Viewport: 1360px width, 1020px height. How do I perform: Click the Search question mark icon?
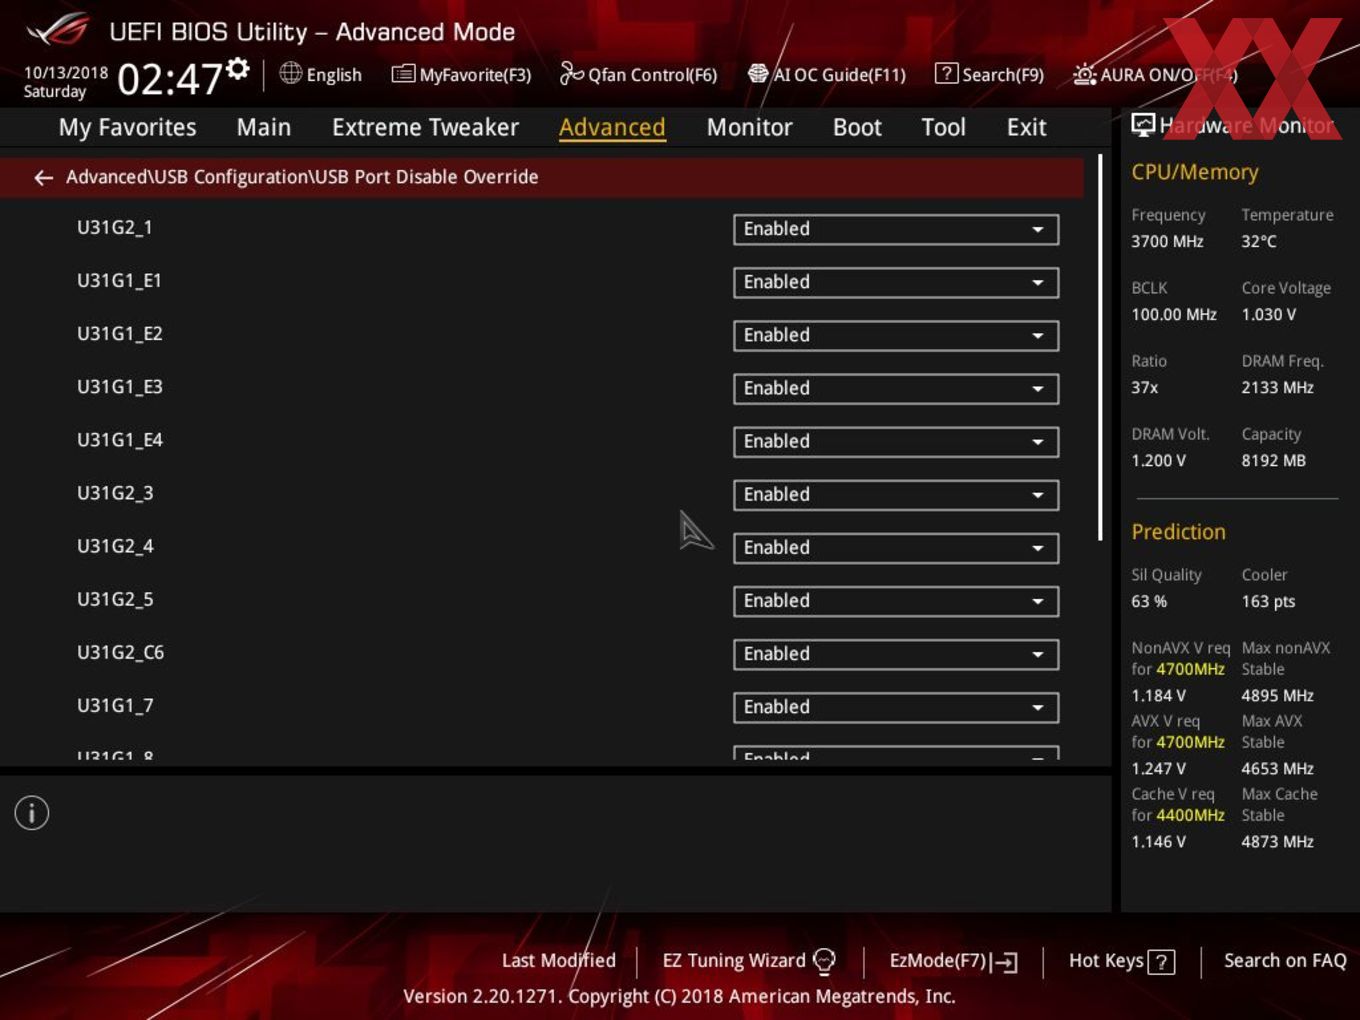[946, 73]
